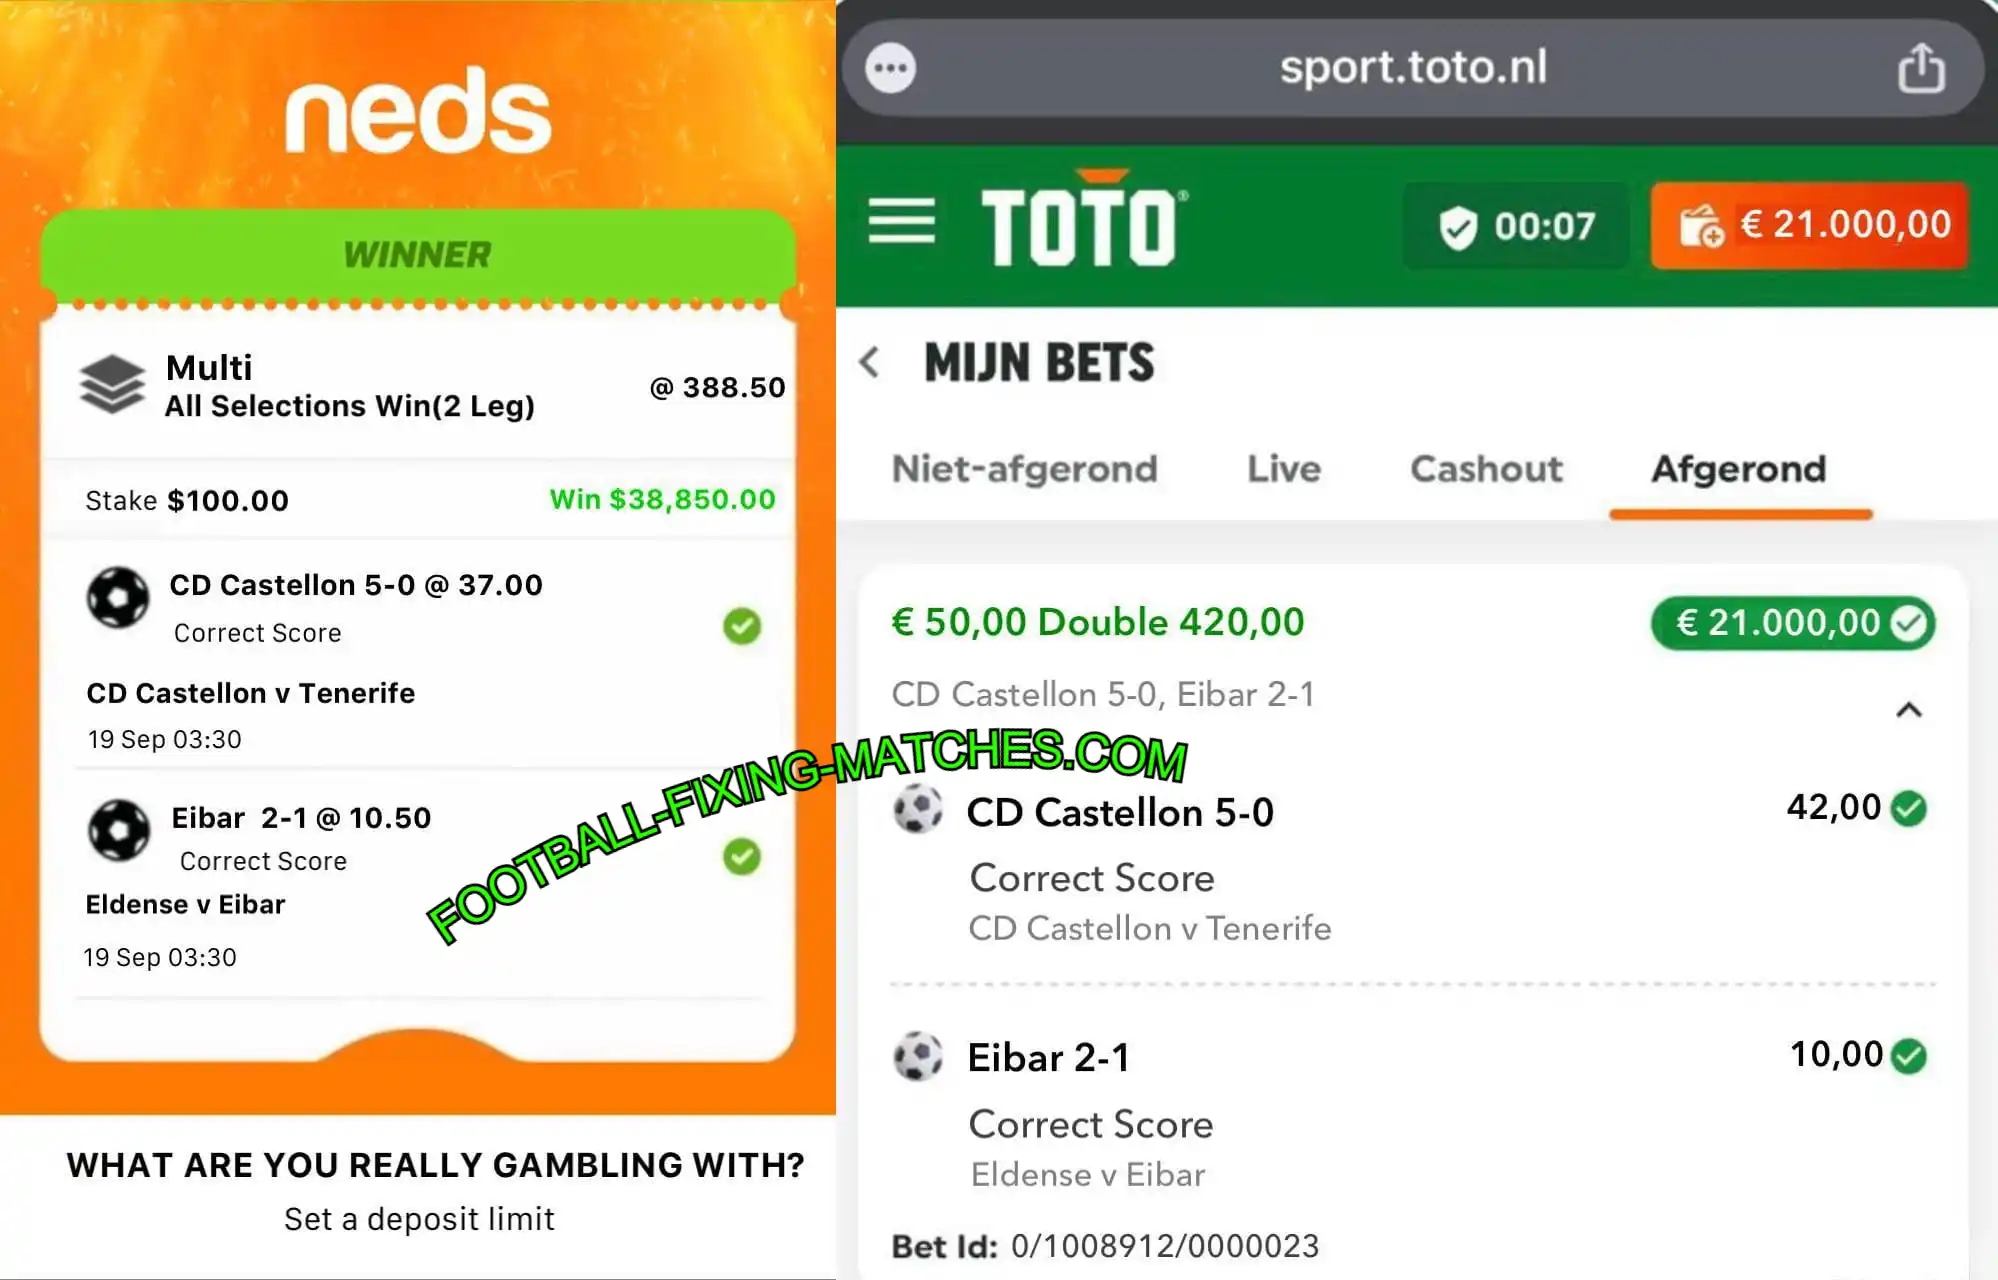The image size is (1998, 1280).
Task: Tap the green WINNER banner
Action: click(x=418, y=255)
